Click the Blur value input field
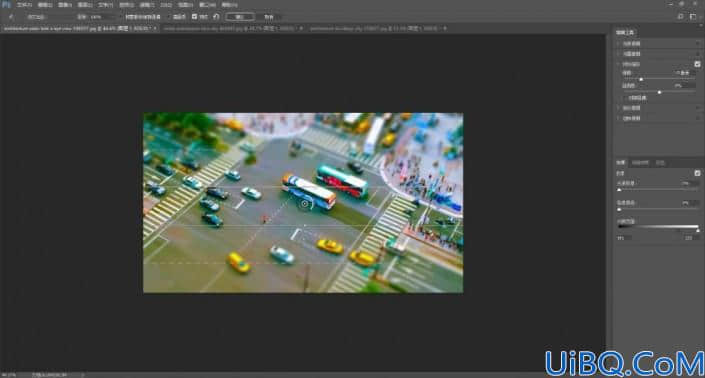 684,73
